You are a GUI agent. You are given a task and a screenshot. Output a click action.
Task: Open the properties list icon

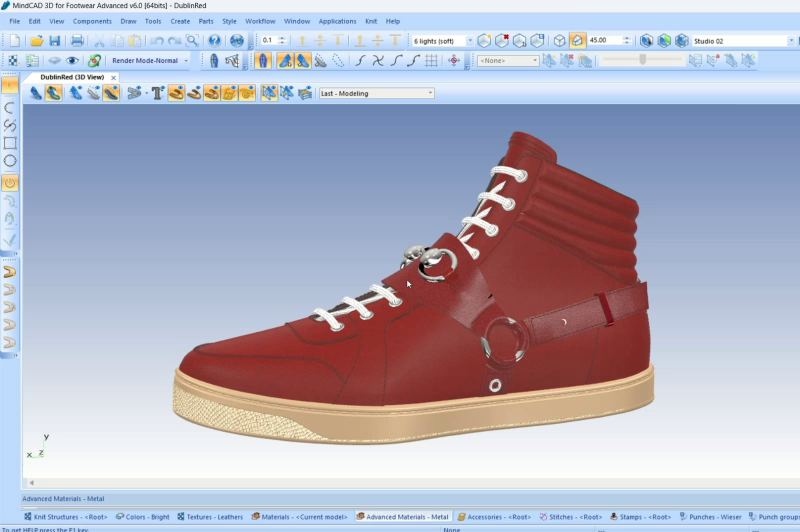point(32,61)
